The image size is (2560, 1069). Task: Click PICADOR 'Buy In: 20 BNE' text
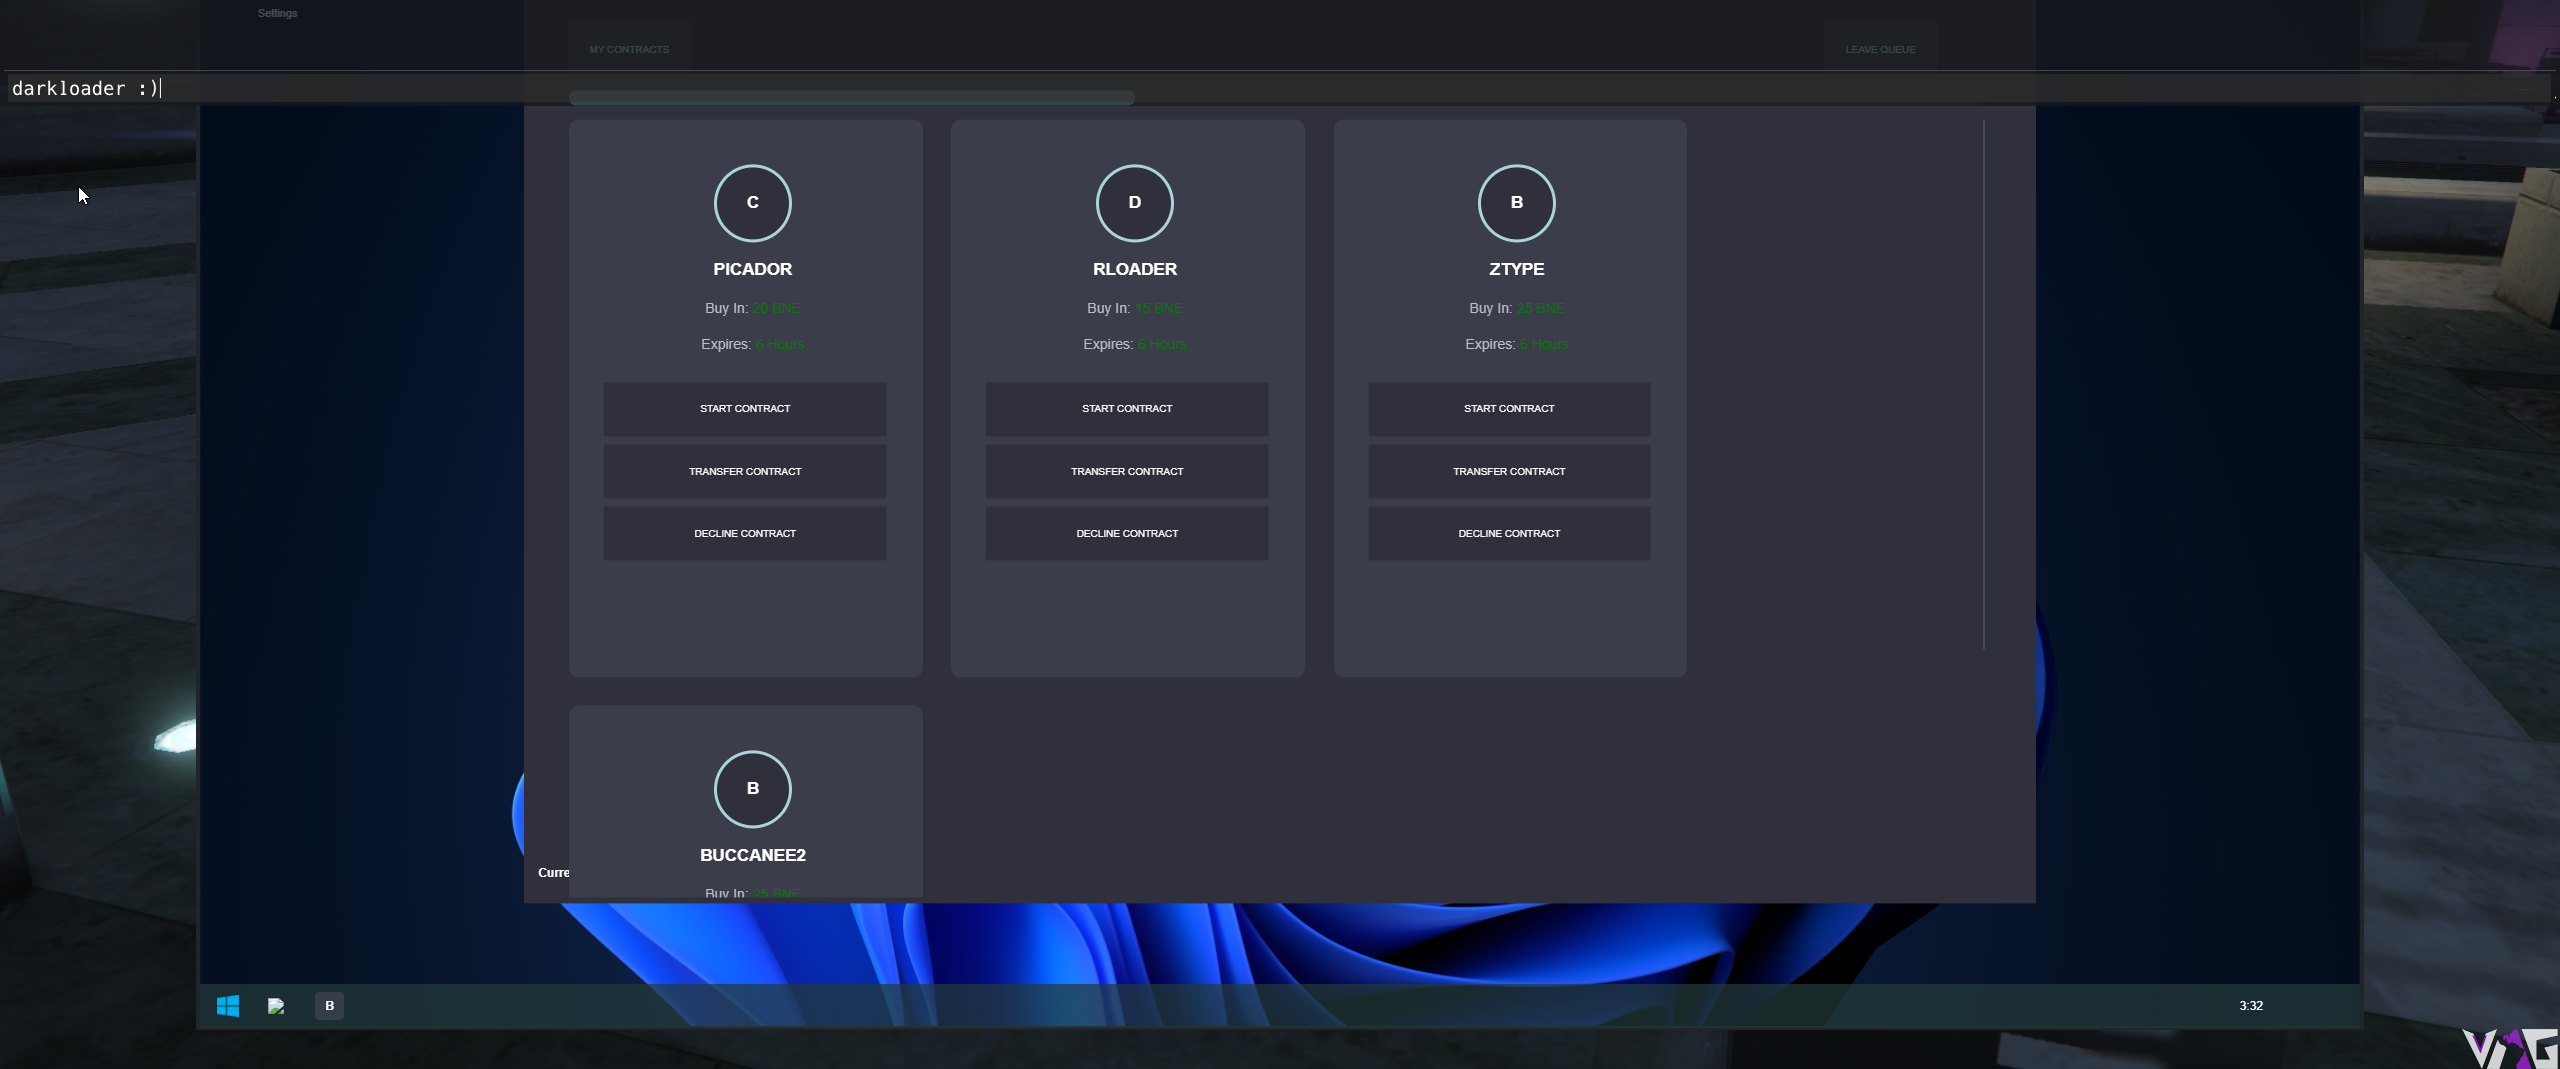[753, 308]
